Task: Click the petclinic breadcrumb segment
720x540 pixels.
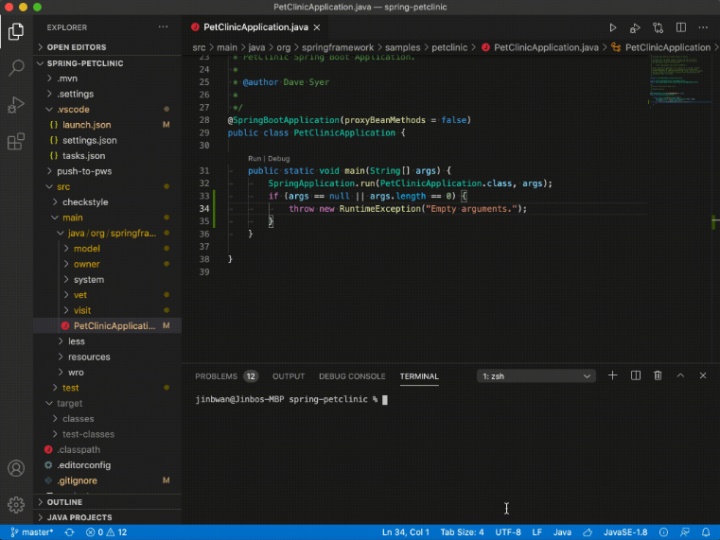Action: 449,47
